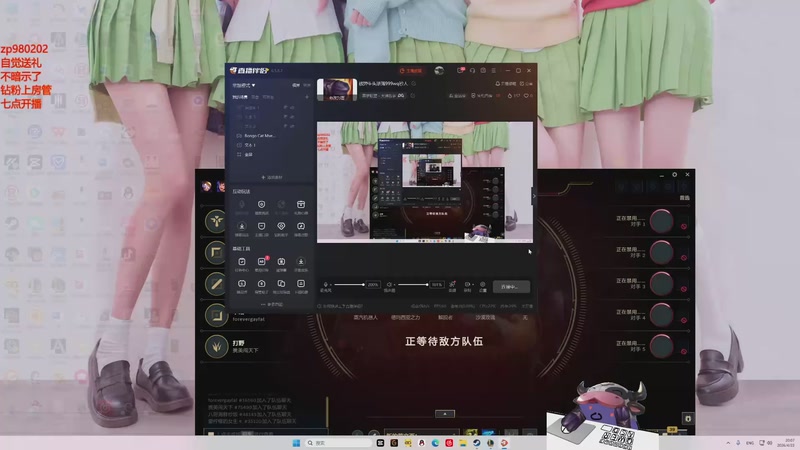This screenshot has height=450, width=800.
Task: Expand the live mode dropdown at panel top
Action: [x=244, y=85]
